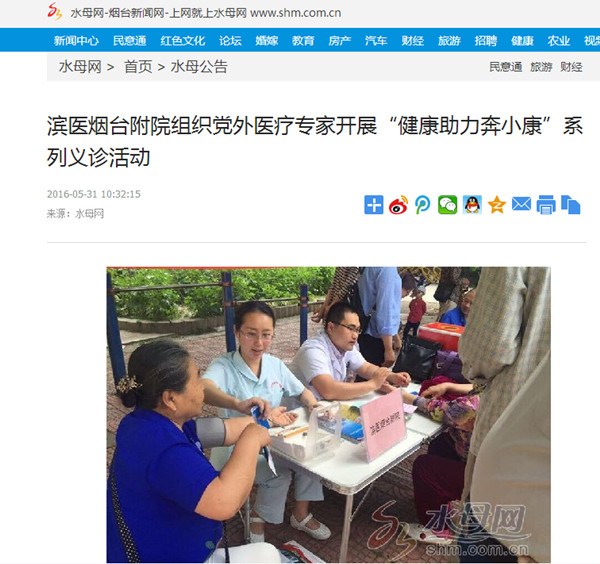This screenshot has height=564, width=600.
Task: Open 红色文化 navigation item
Action: pos(183,41)
